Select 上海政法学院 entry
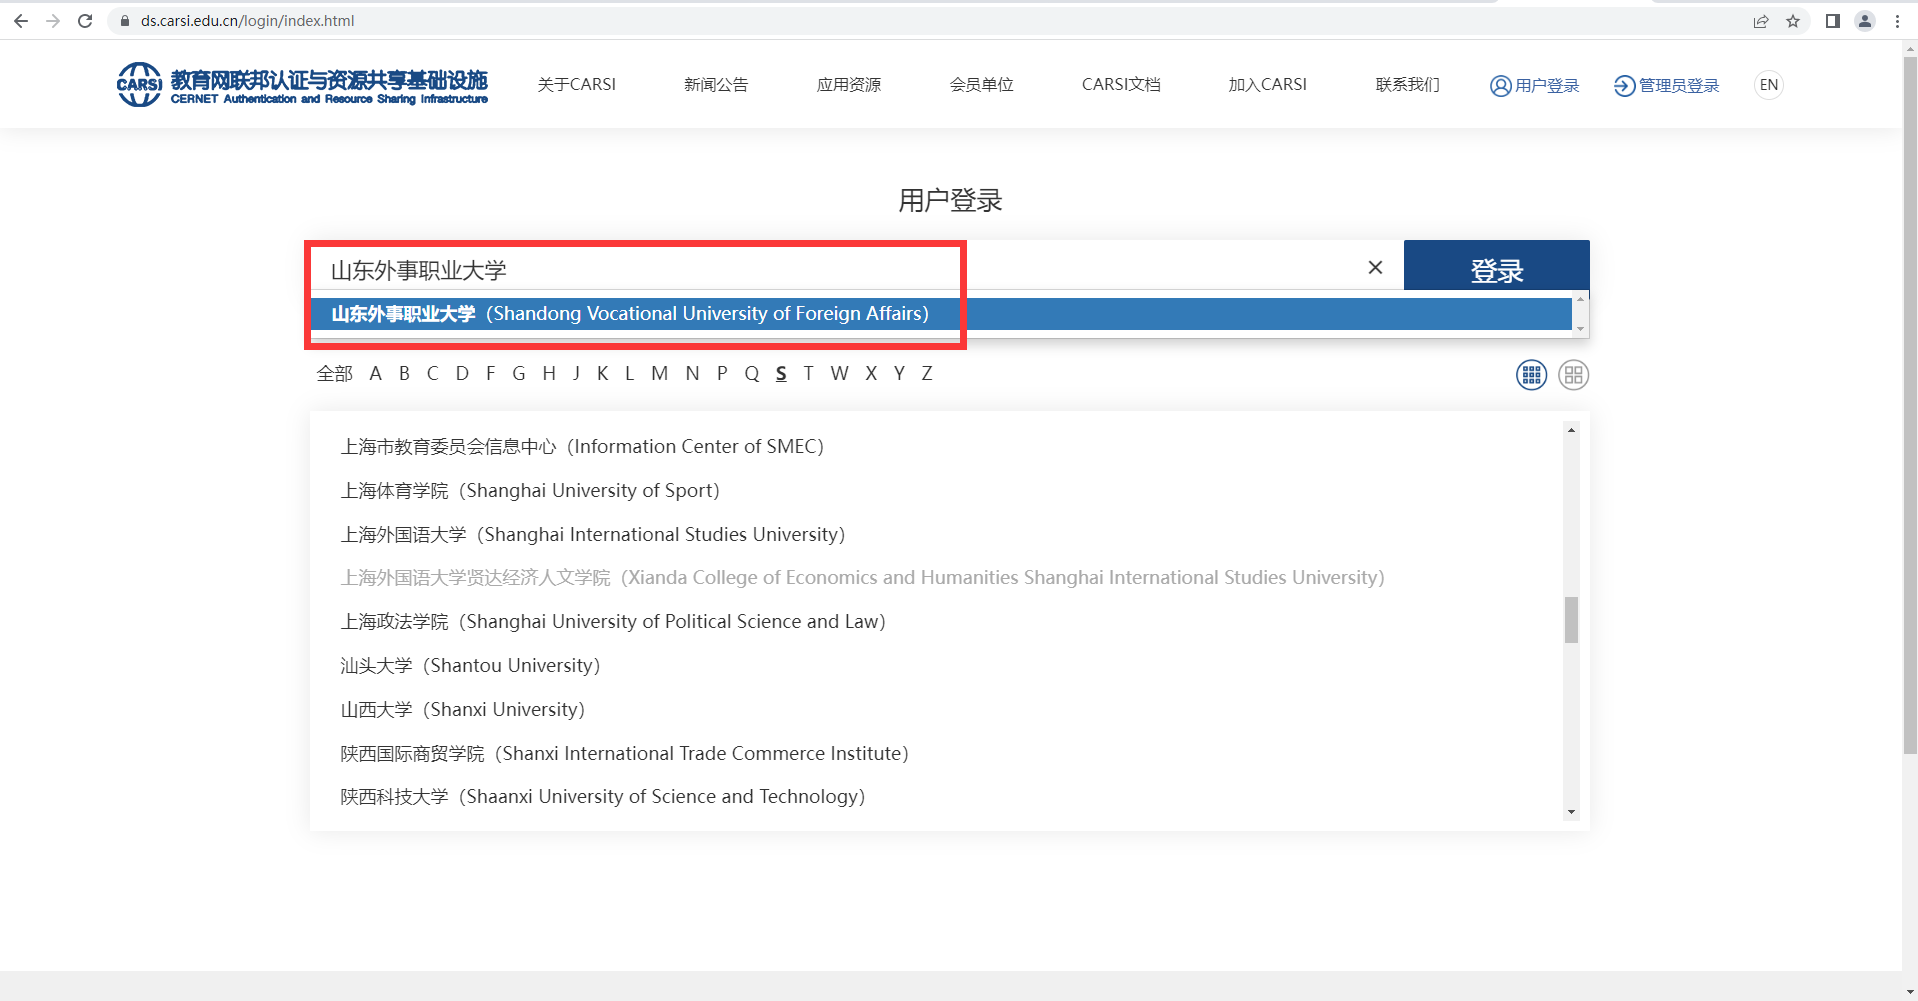Image resolution: width=1918 pixels, height=1001 pixels. 613,622
